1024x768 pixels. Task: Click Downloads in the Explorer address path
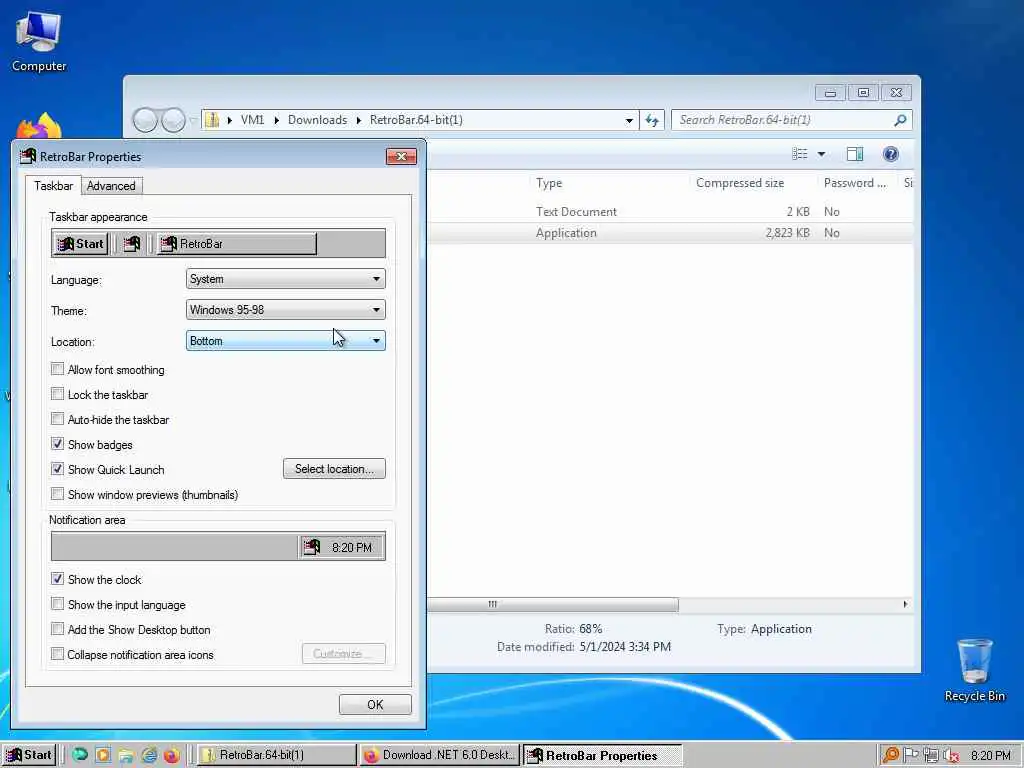[317, 120]
